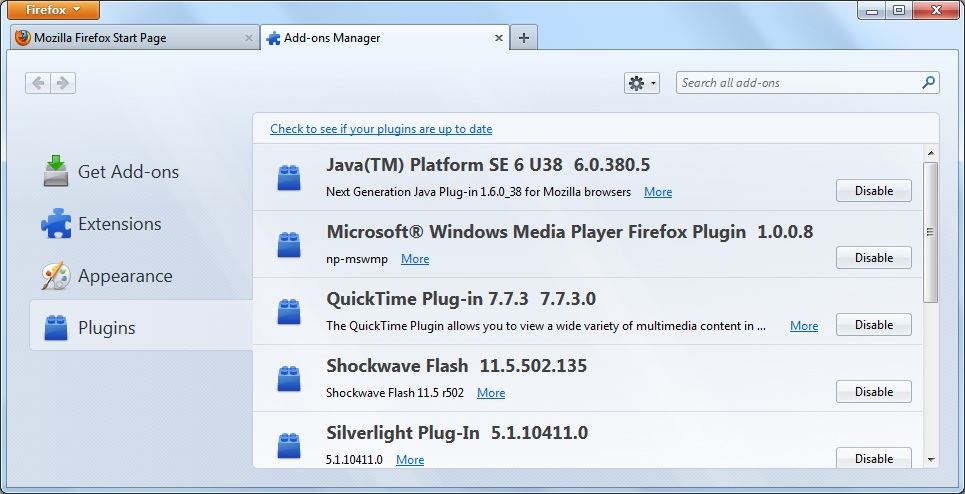Show More details for Java plugin
Image resolution: width=965 pixels, height=494 pixels.
click(658, 192)
